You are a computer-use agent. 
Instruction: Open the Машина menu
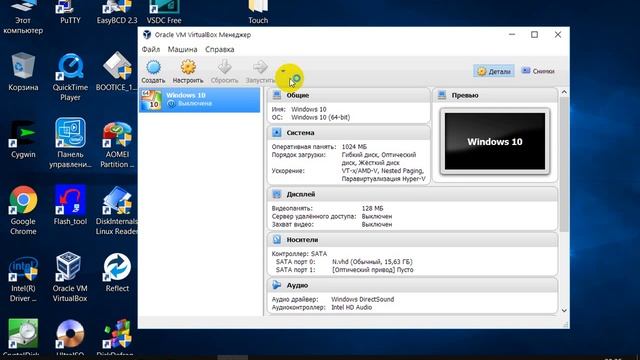tap(182, 49)
